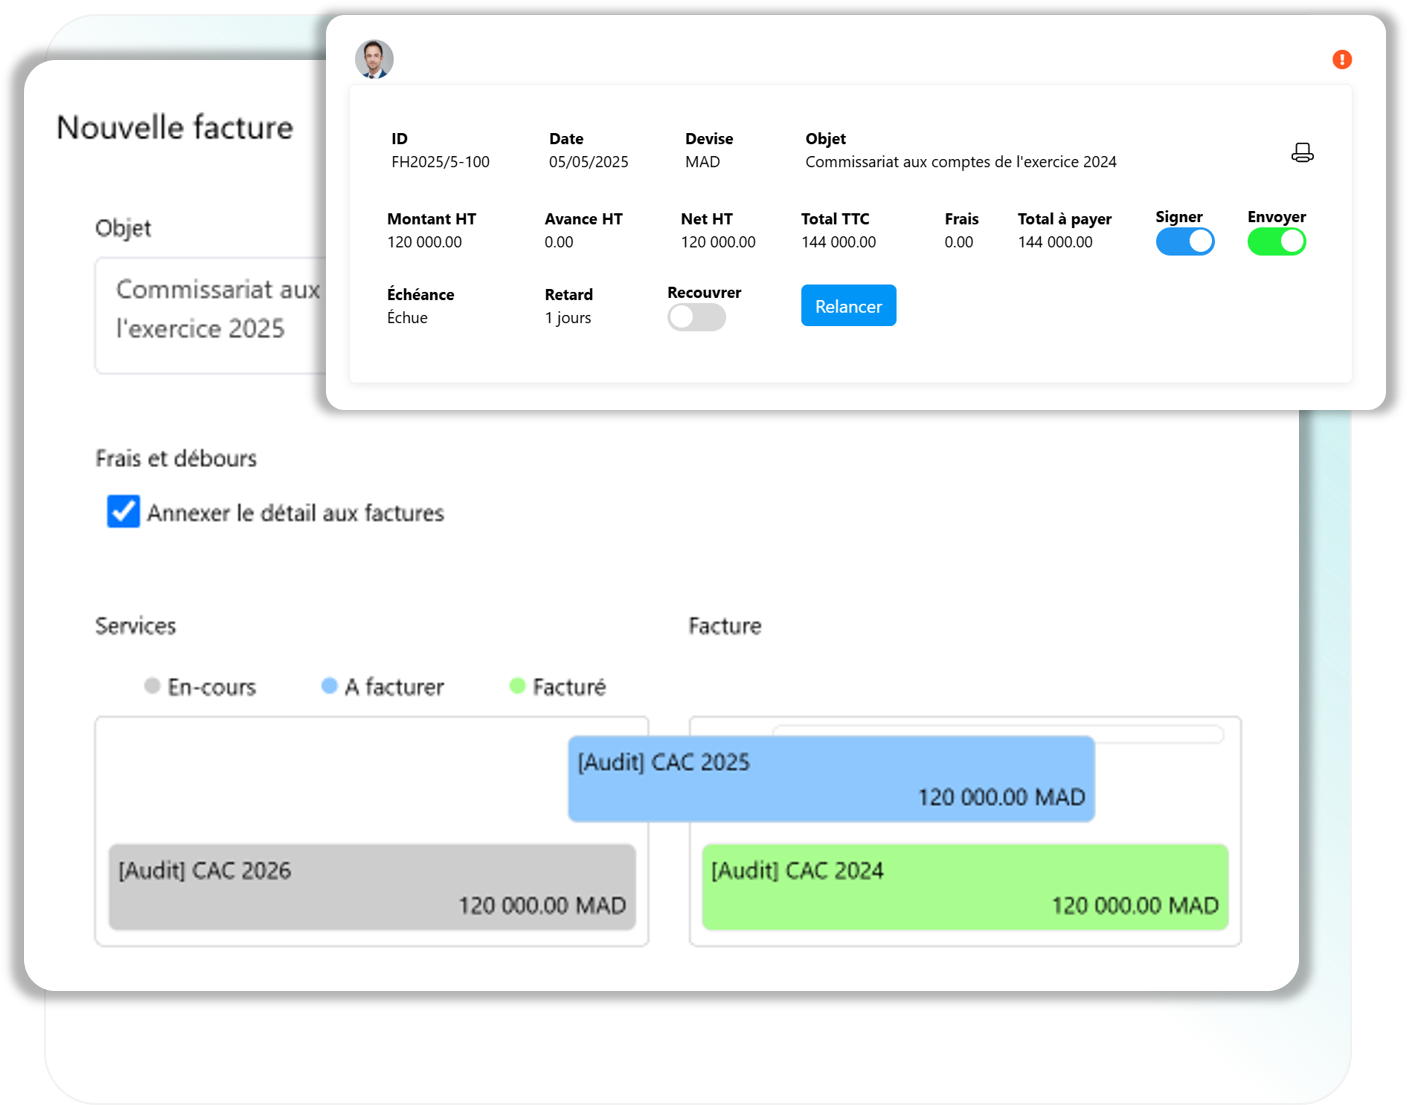
Task: Enable the Recouvrer toggle
Action: click(x=696, y=318)
